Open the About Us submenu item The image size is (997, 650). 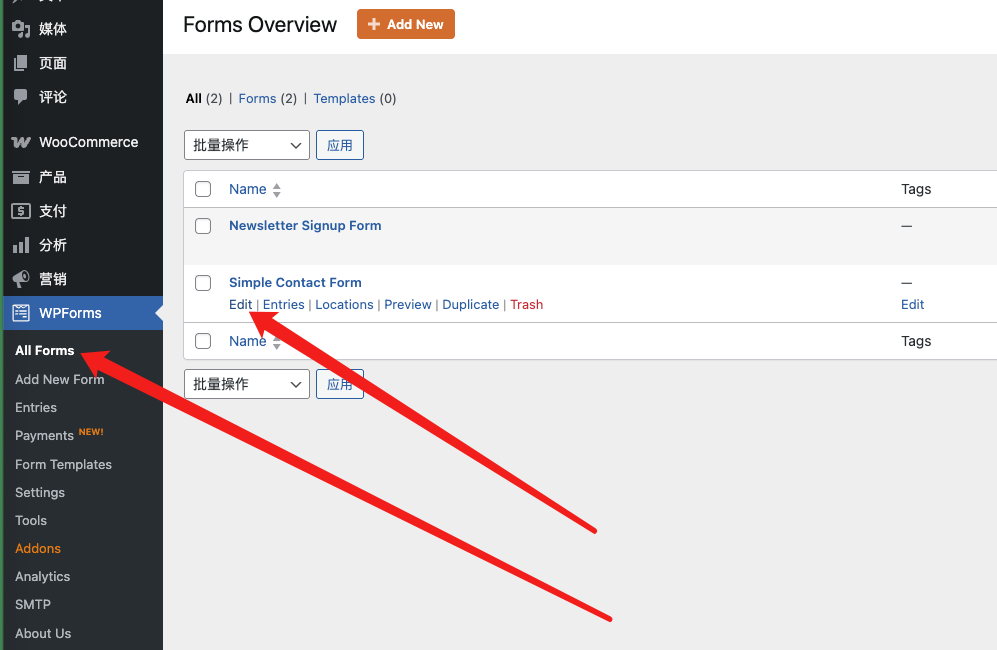[x=43, y=633]
